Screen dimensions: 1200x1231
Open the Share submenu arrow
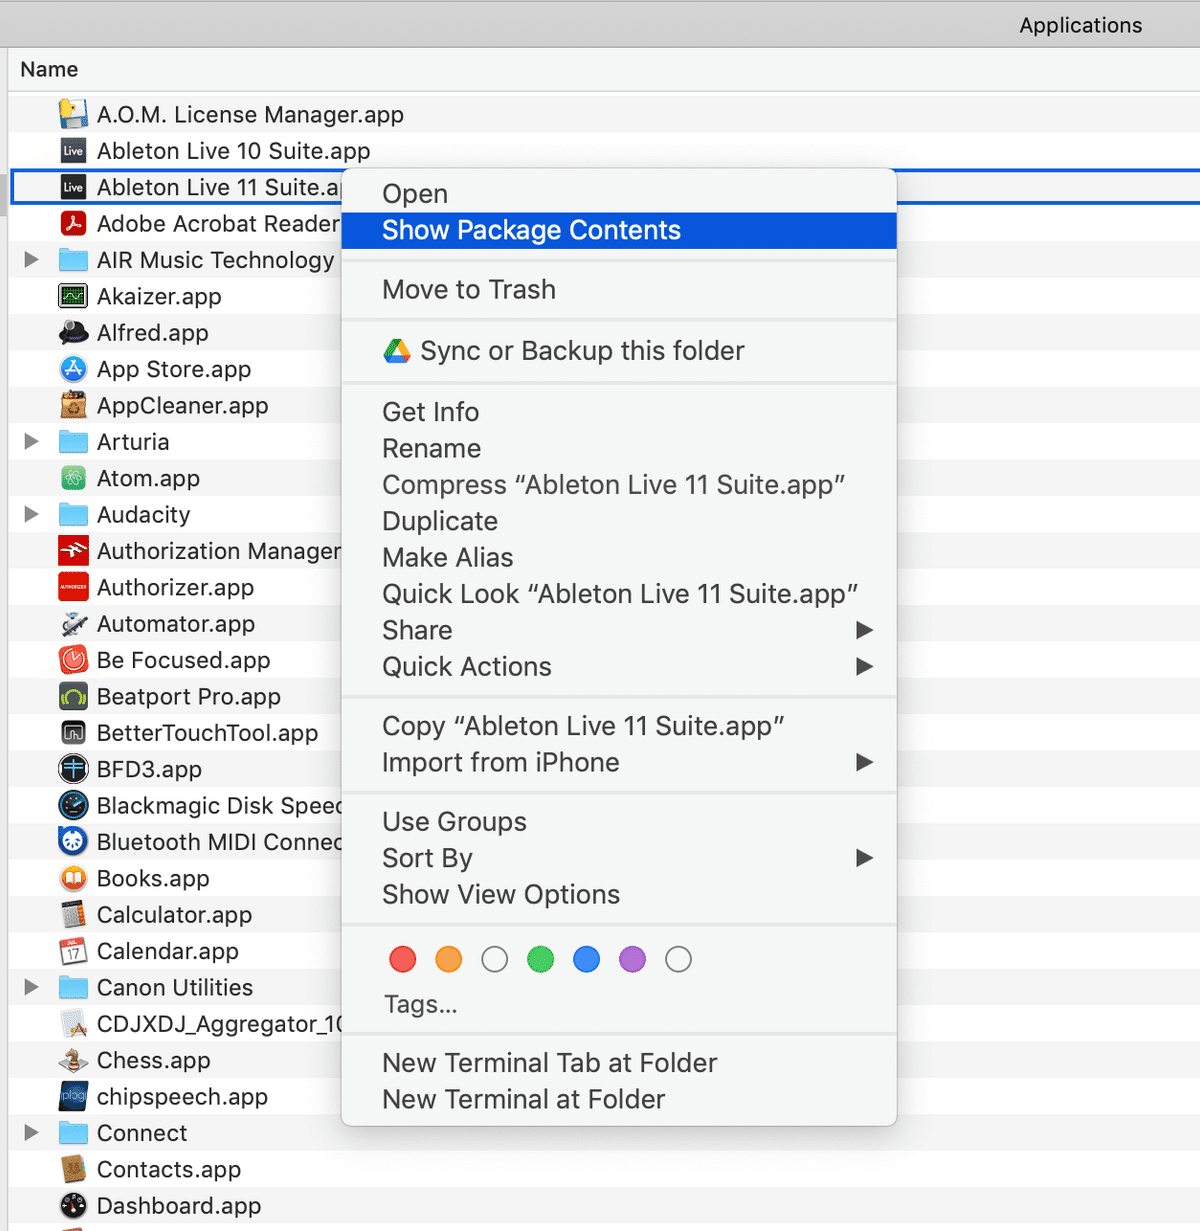865,630
